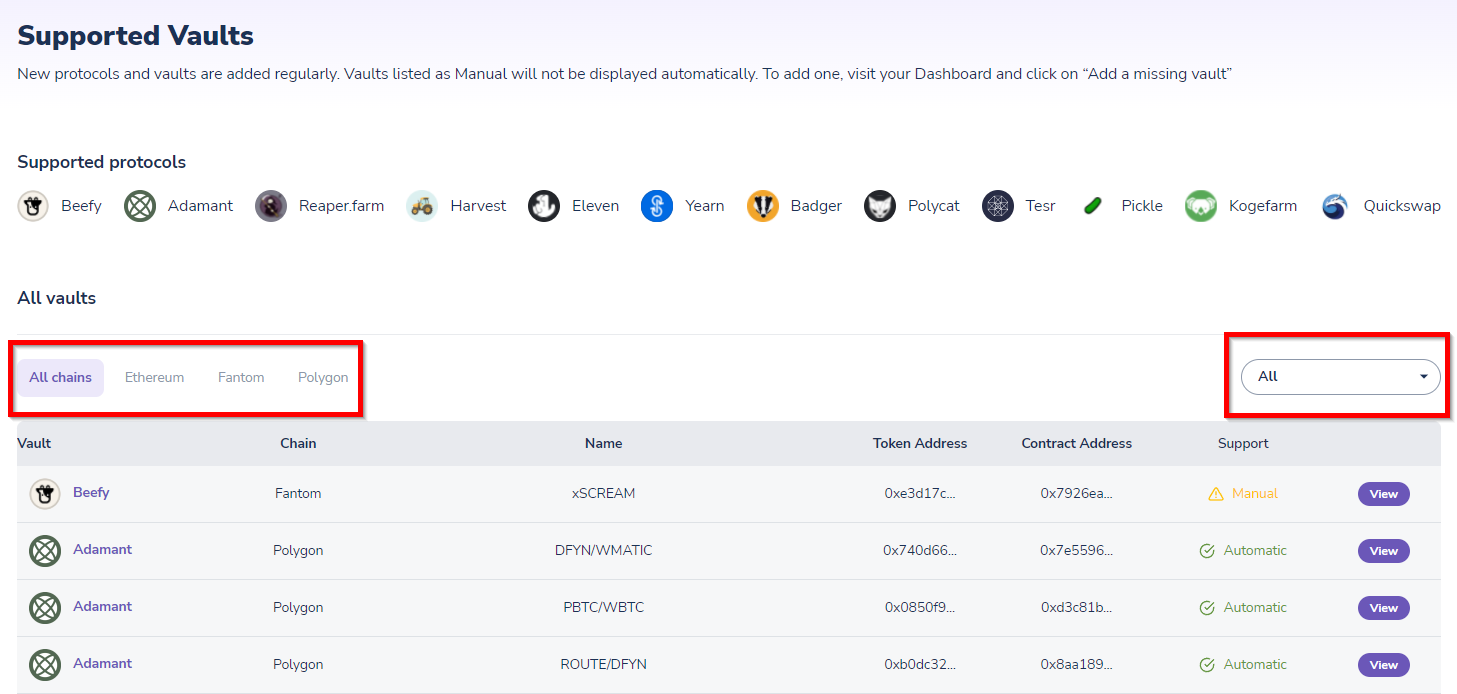Click contract address 0xd3c81b...

(1076, 608)
